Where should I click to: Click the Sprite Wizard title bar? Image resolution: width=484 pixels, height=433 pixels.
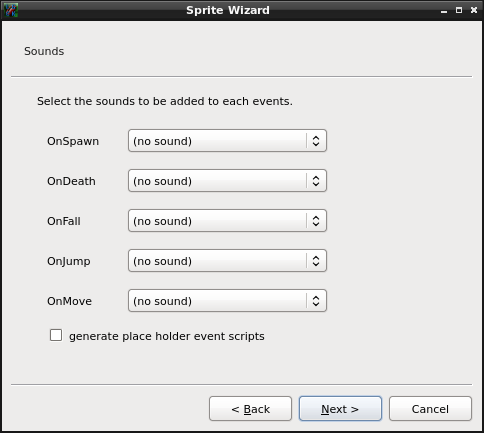click(228, 10)
